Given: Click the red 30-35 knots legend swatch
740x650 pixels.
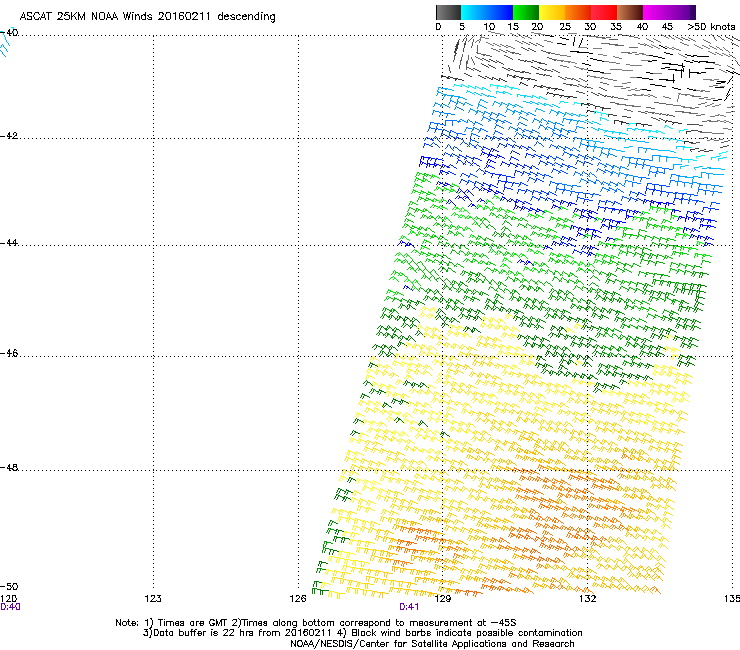Looking at the screenshot, I should [x=604, y=12].
